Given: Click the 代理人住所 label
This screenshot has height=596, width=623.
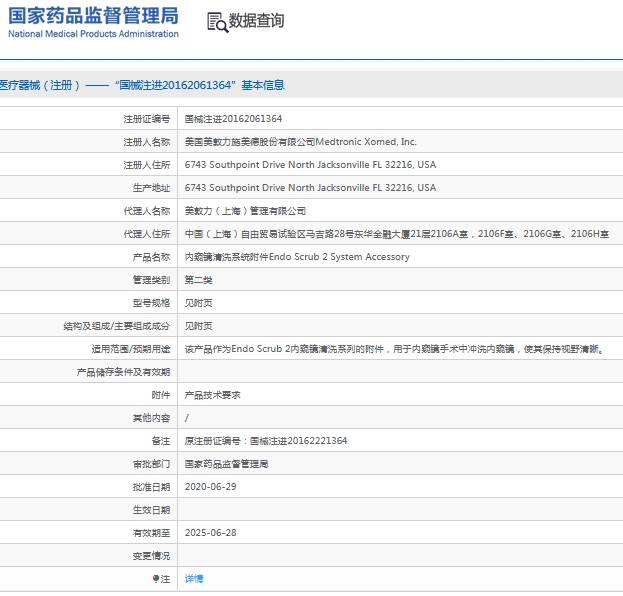Looking at the screenshot, I should point(147,234).
